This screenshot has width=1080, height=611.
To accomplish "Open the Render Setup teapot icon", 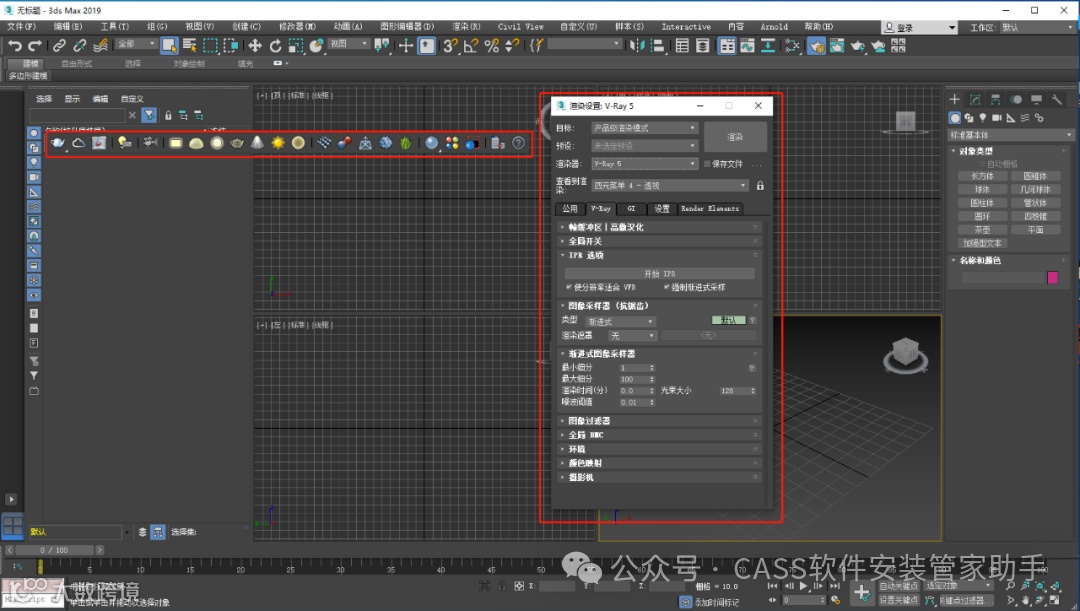I will [816, 45].
